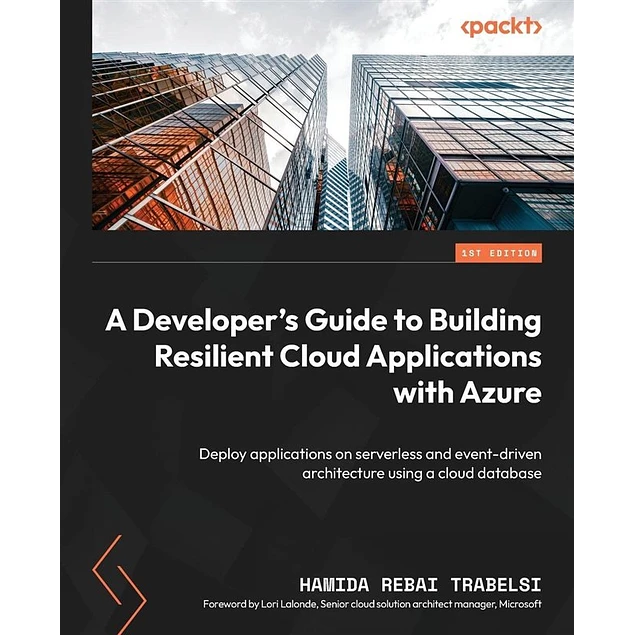The height and width of the screenshot is (635, 635).
Task: Click the thin line left of the edition badge
Action: coord(270,262)
